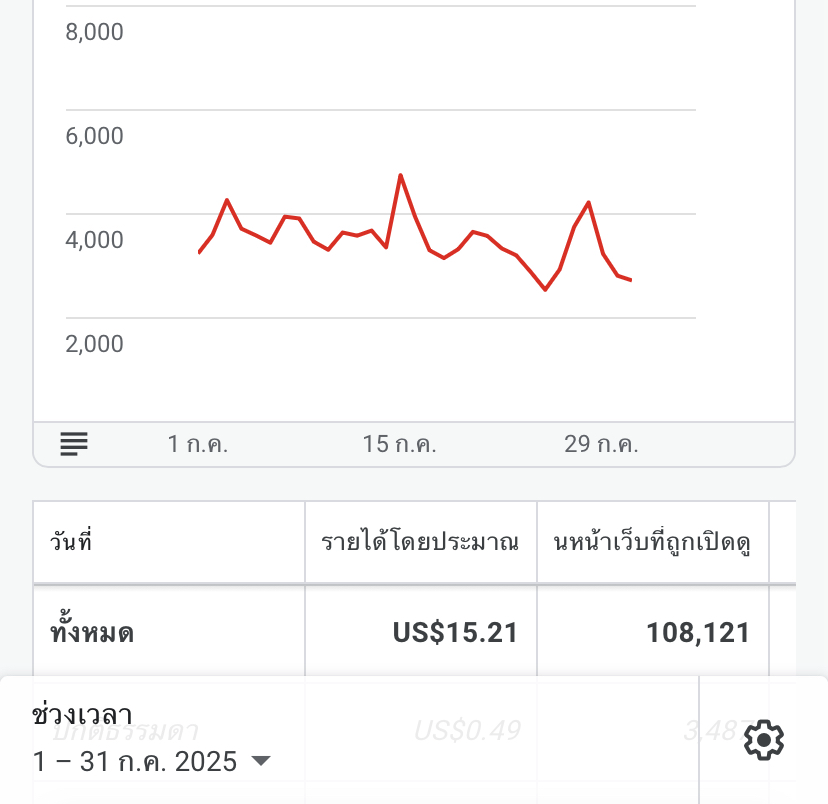Click the 15 ก.ค. axis date label
This screenshot has height=804, width=828.
point(399,444)
